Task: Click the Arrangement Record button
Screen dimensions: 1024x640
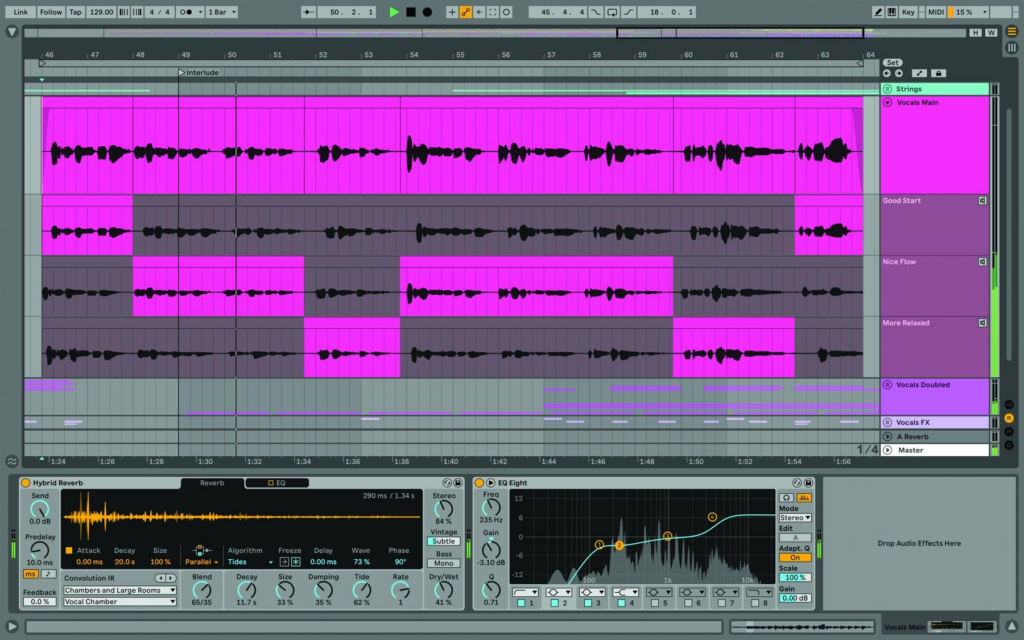Action: coord(427,12)
